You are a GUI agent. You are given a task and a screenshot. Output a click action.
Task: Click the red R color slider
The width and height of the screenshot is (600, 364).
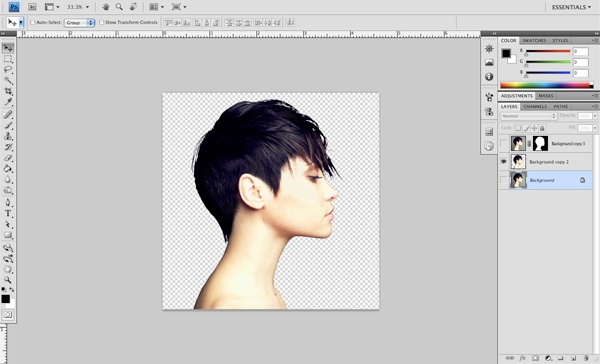(548, 51)
